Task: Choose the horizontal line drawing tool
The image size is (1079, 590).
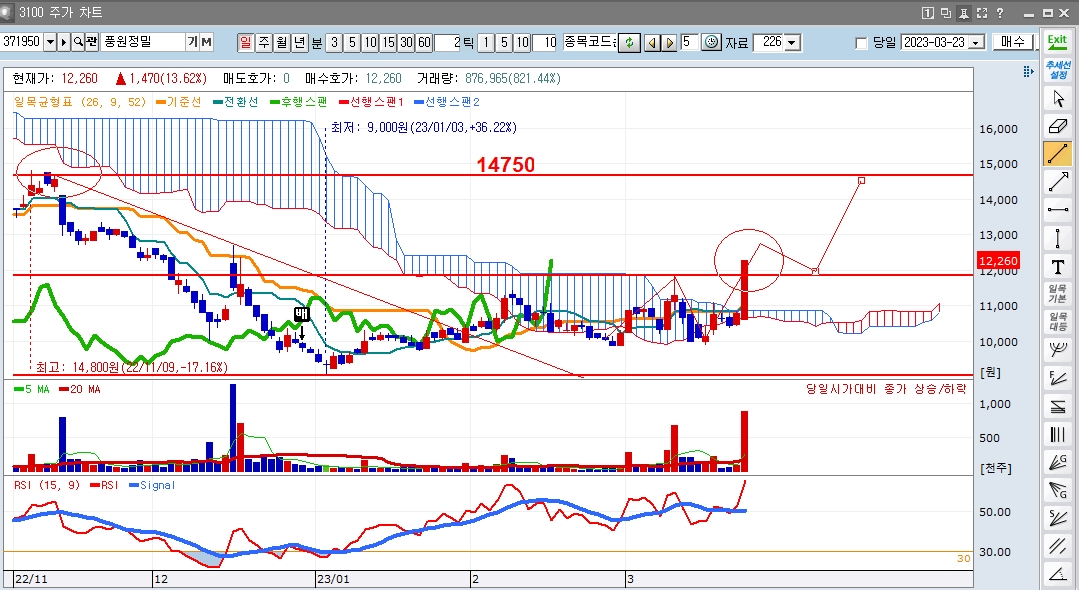Action: click(x=1057, y=209)
